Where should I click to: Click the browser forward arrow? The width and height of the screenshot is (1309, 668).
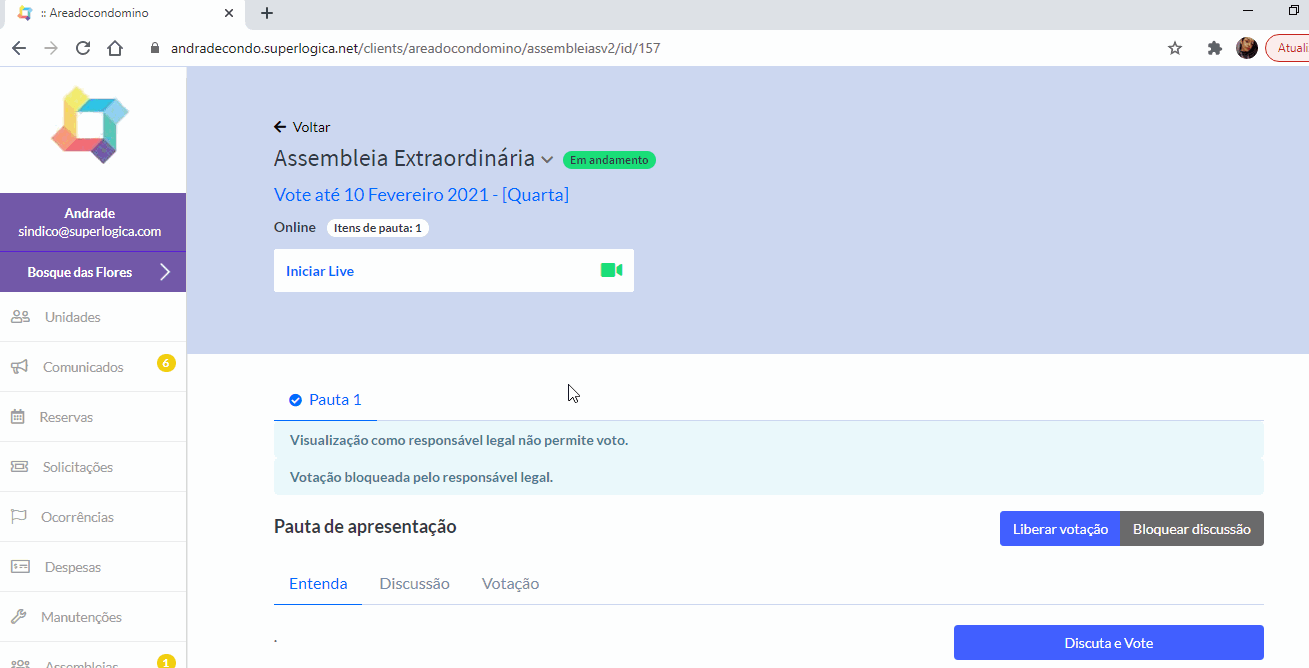(x=51, y=48)
